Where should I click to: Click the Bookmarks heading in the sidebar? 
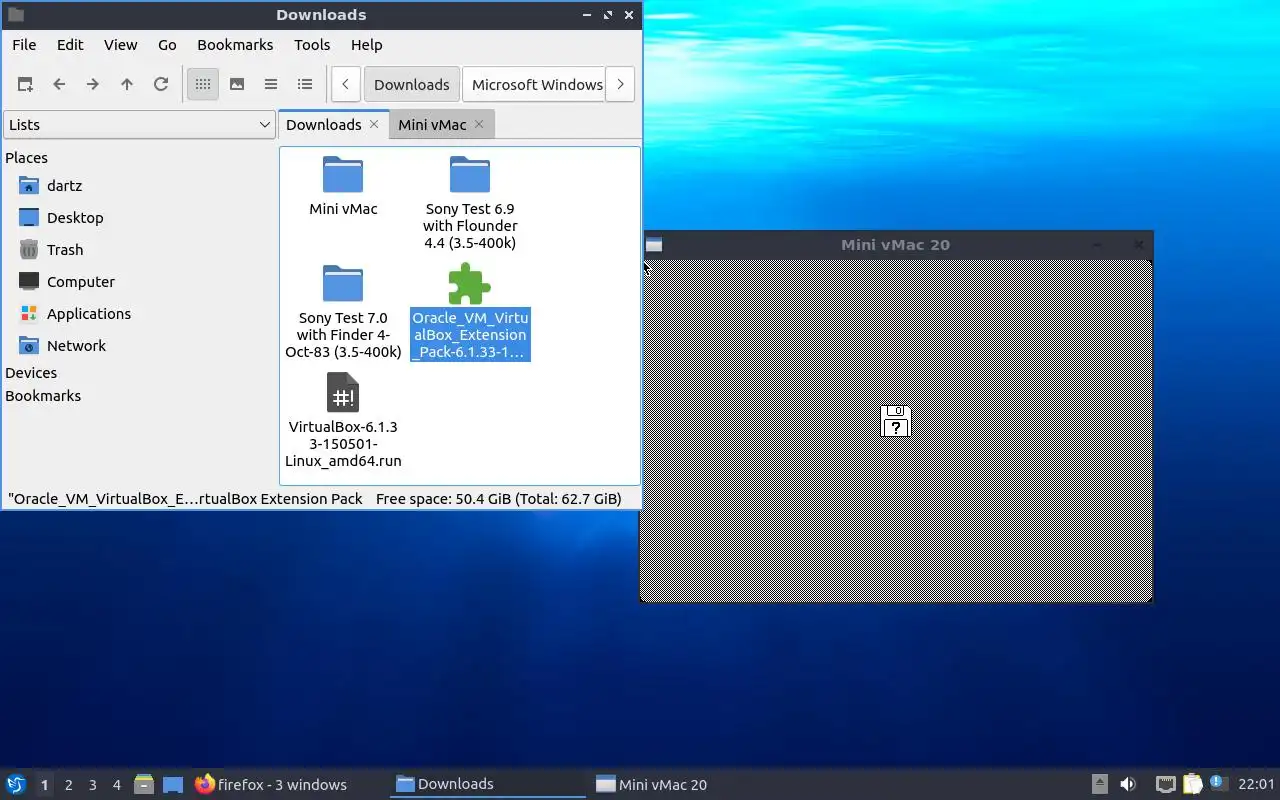pyautogui.click(x=43, y=396)
